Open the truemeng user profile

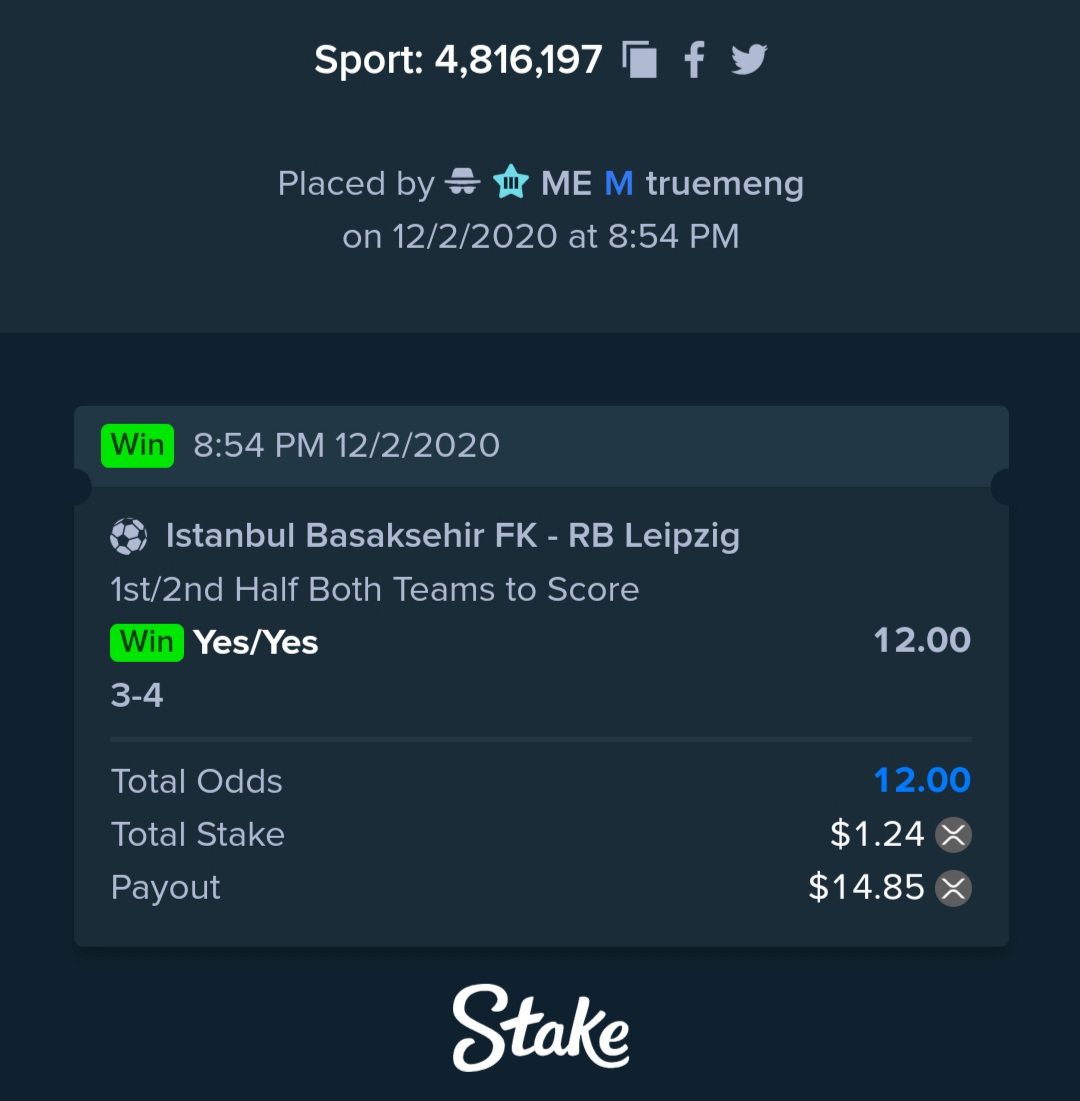click(724, 184)
